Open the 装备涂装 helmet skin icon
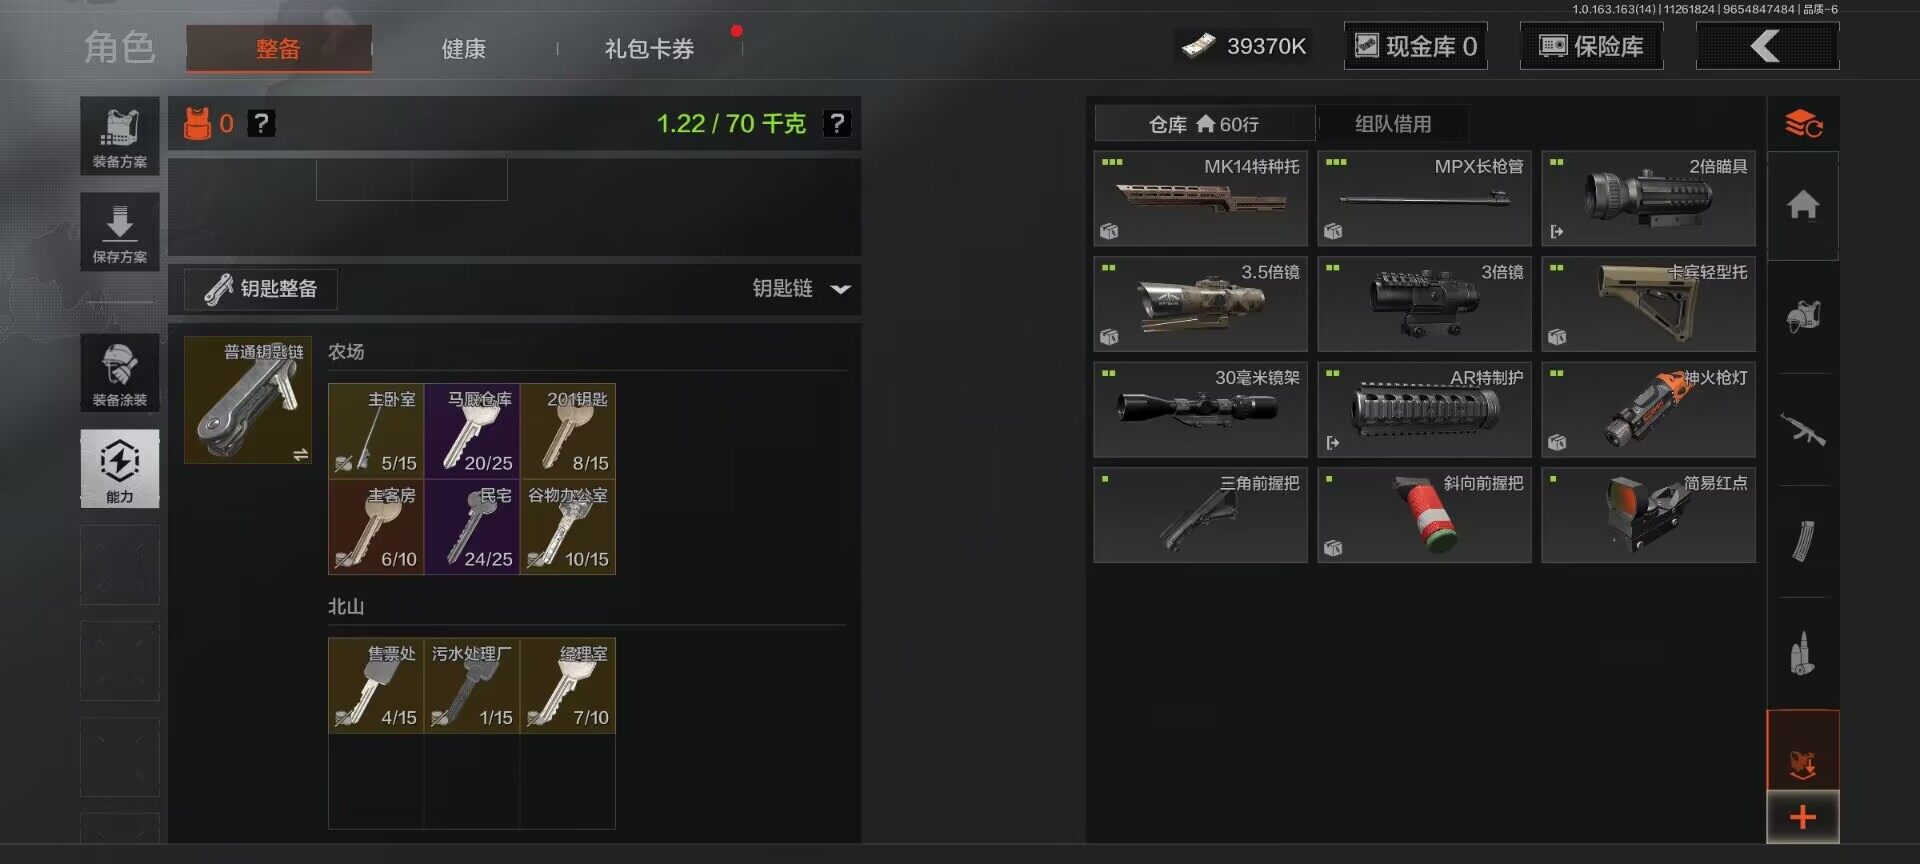 pos(120,373)
